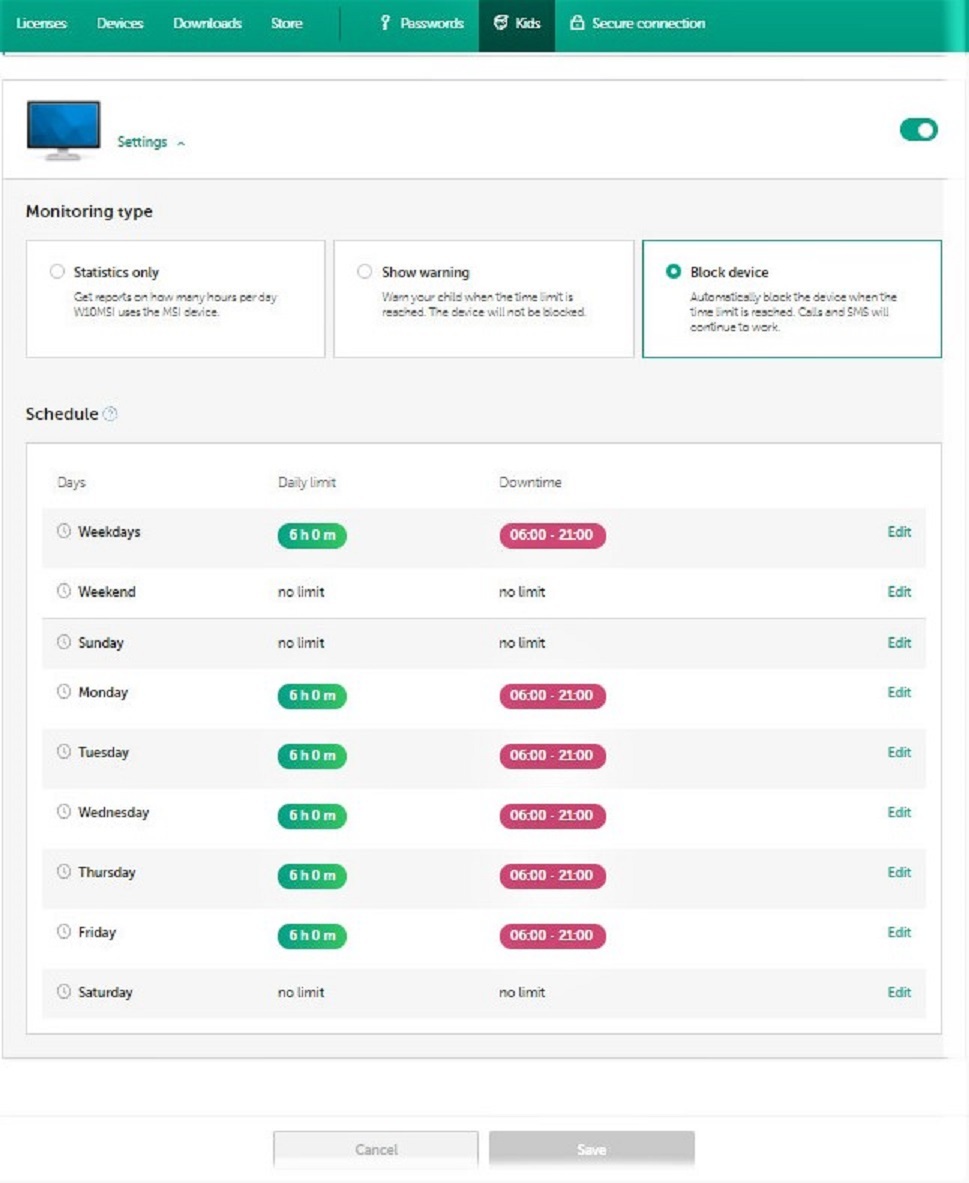Choose the Show warning radio option
This screenshot has height=1183, width=969.
pyautogui.click(x=365, y=272)
